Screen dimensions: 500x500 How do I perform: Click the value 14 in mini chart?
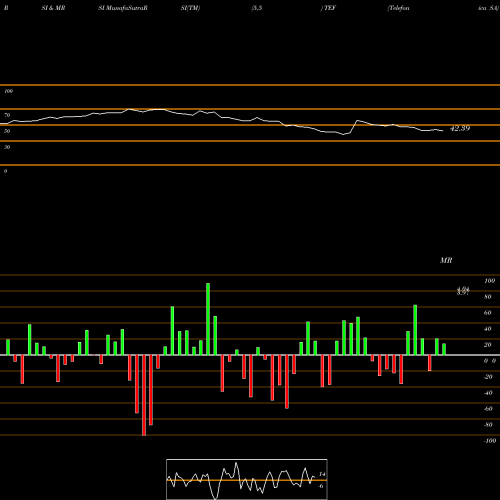pos(322,474)
